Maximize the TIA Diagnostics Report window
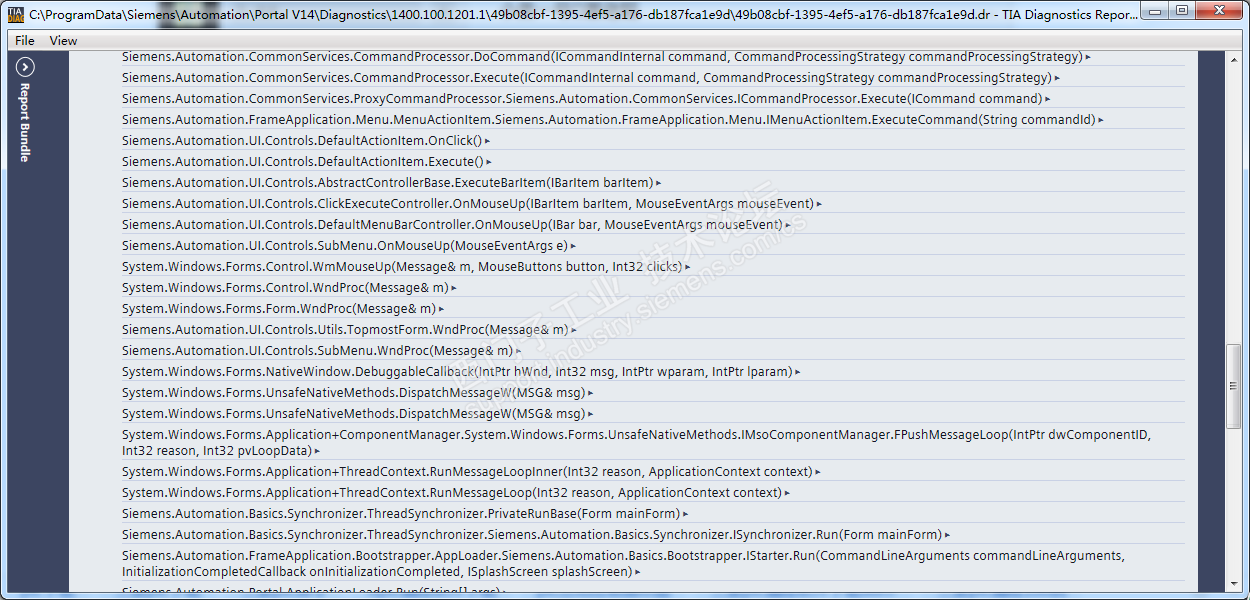The image size is (1250, 600). [x=1181, y=10]
